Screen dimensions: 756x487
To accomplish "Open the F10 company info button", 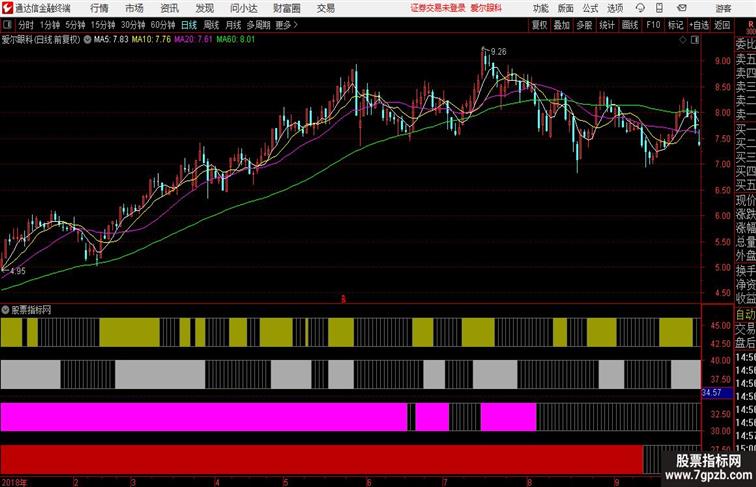I will pyautogui.click(x=653, y=25).
